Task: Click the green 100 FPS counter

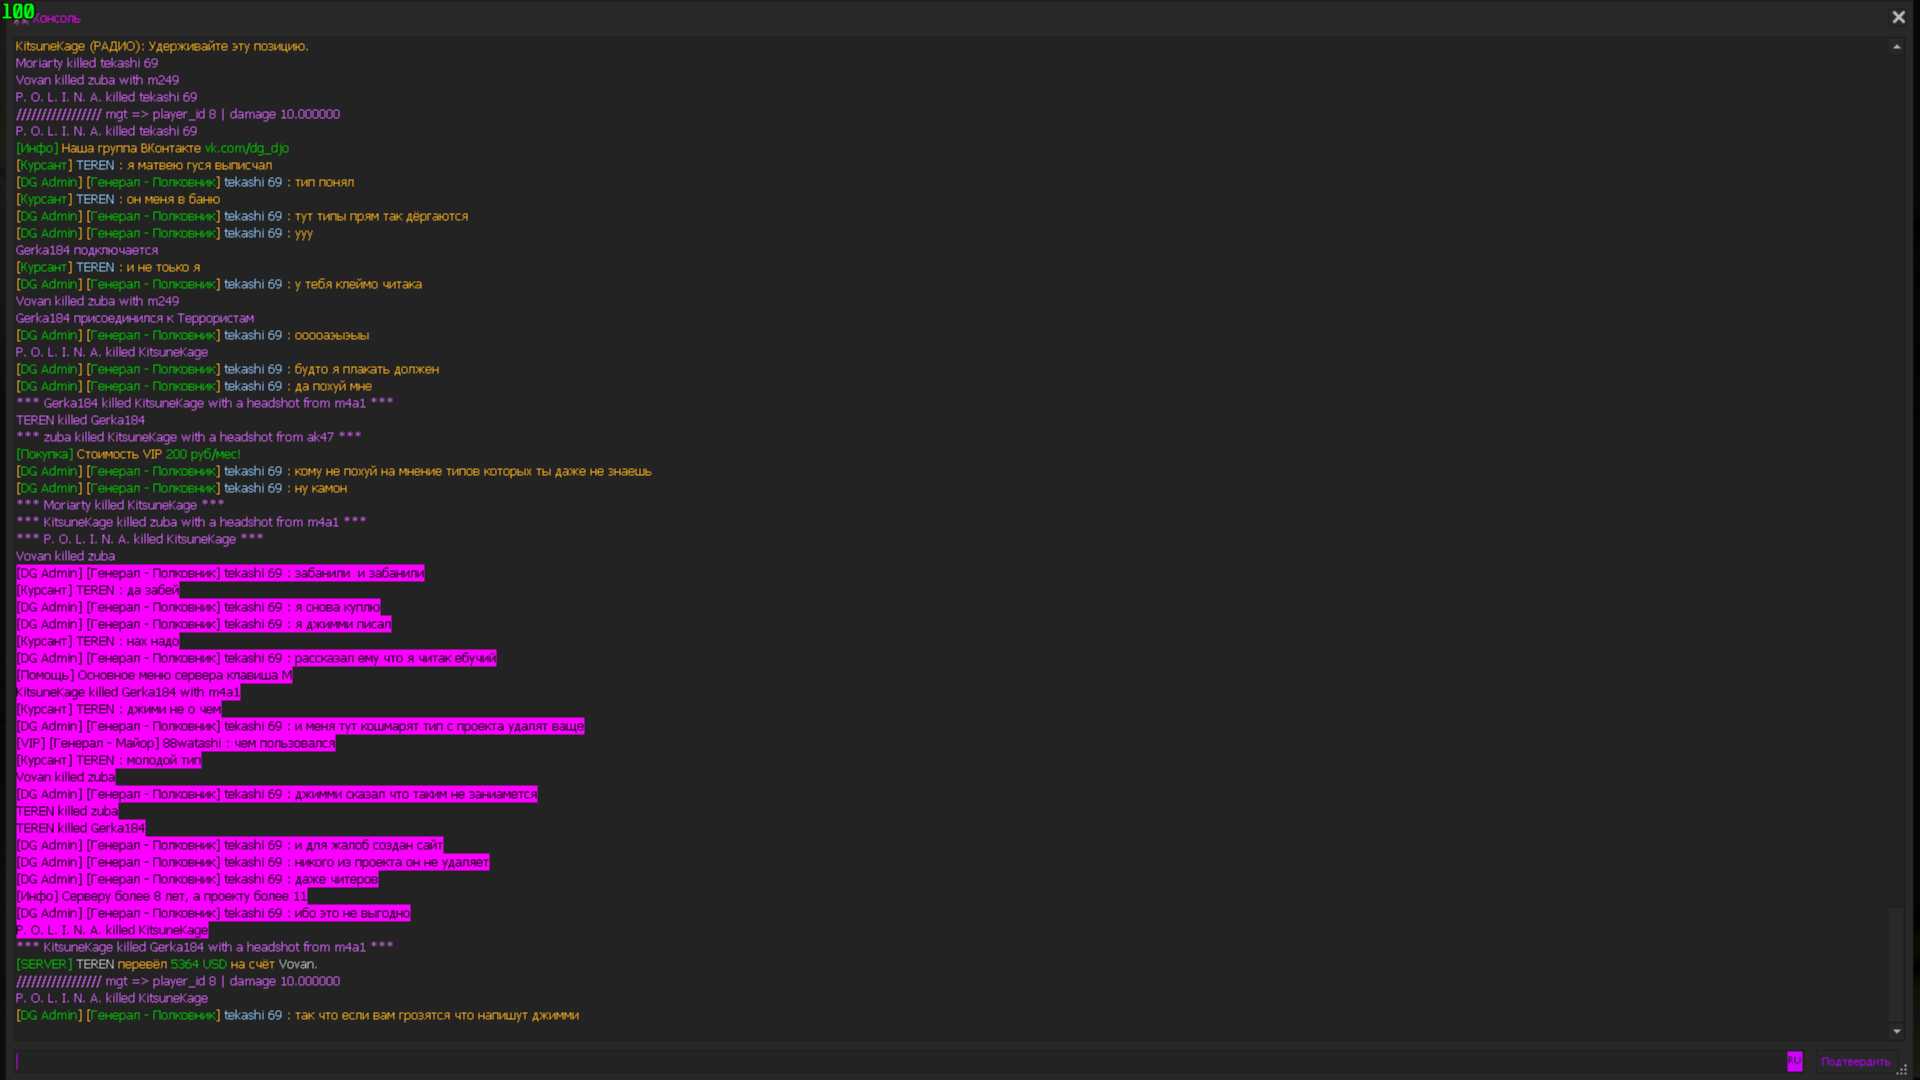Action: [x=18, y=11]
